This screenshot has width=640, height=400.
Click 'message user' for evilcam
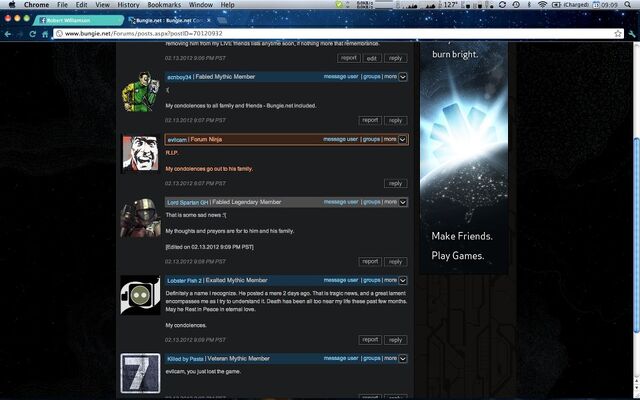coord(340,139)
